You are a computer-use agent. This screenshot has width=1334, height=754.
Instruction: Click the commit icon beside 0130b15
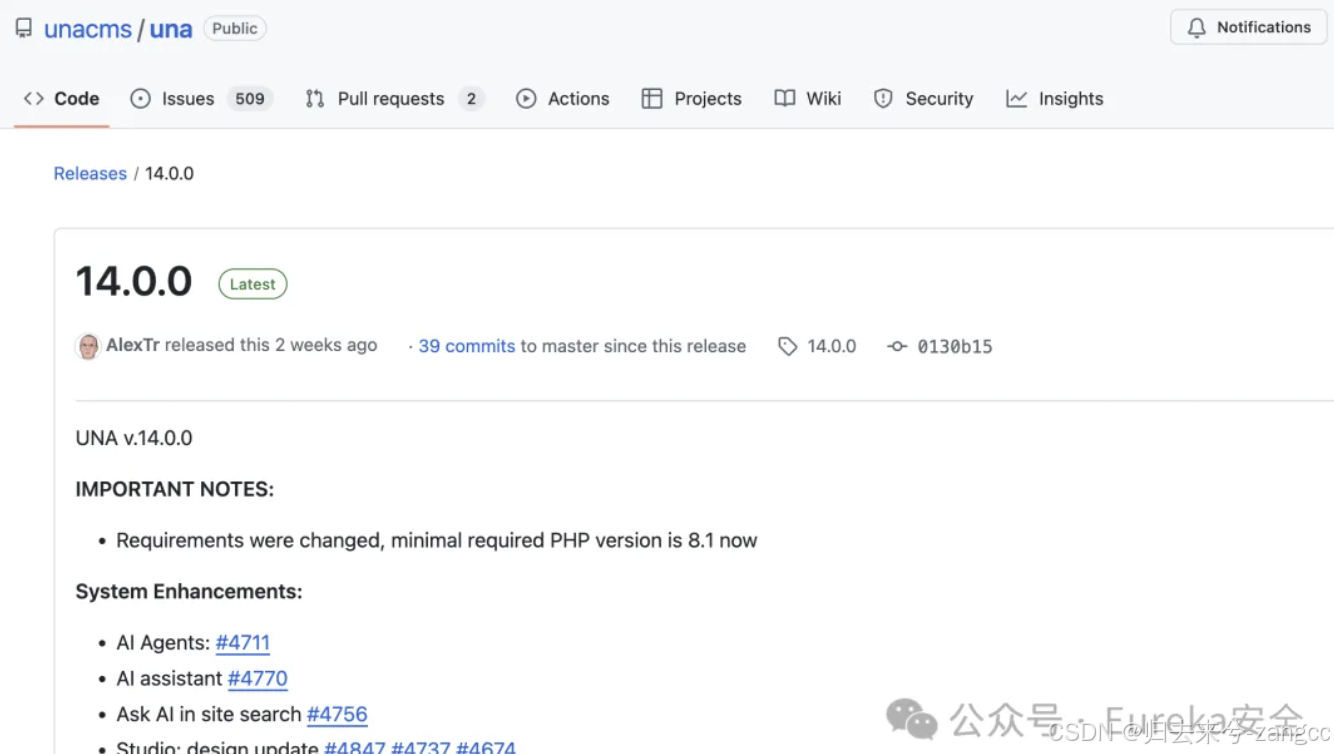point(897,346)
